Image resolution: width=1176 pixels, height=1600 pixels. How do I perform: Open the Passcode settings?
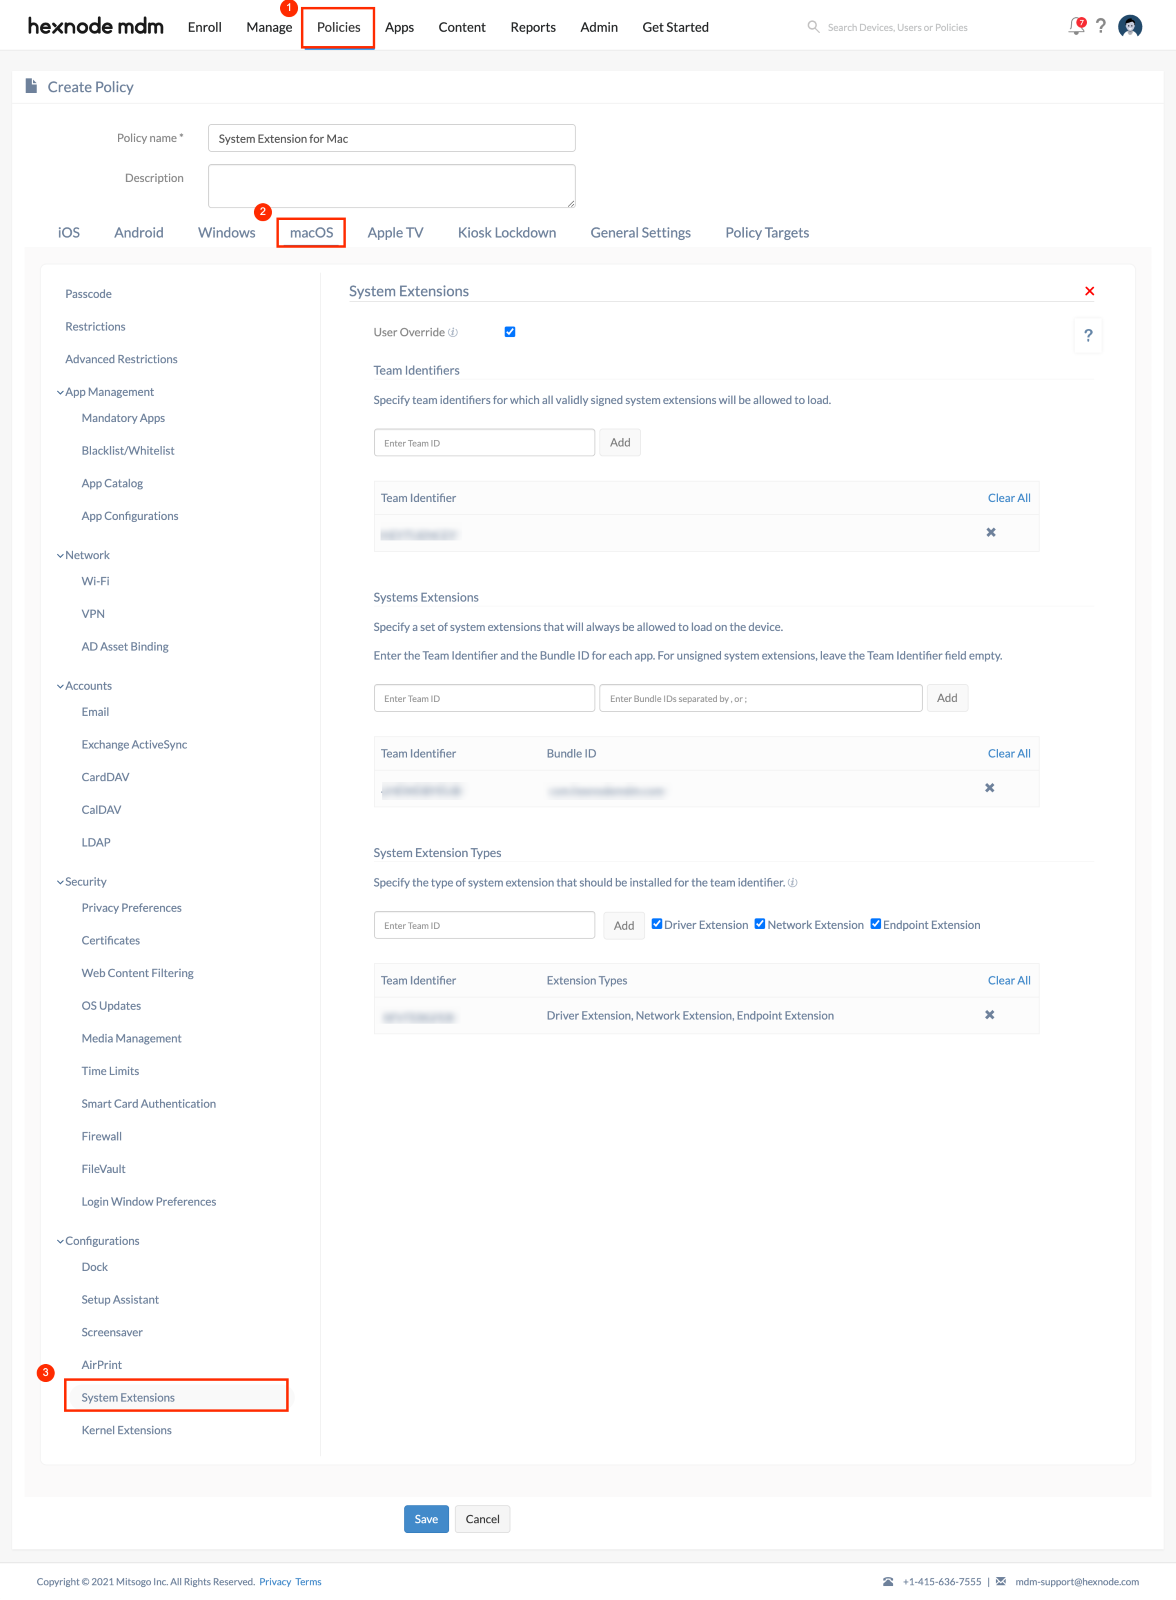coord(88,294)
